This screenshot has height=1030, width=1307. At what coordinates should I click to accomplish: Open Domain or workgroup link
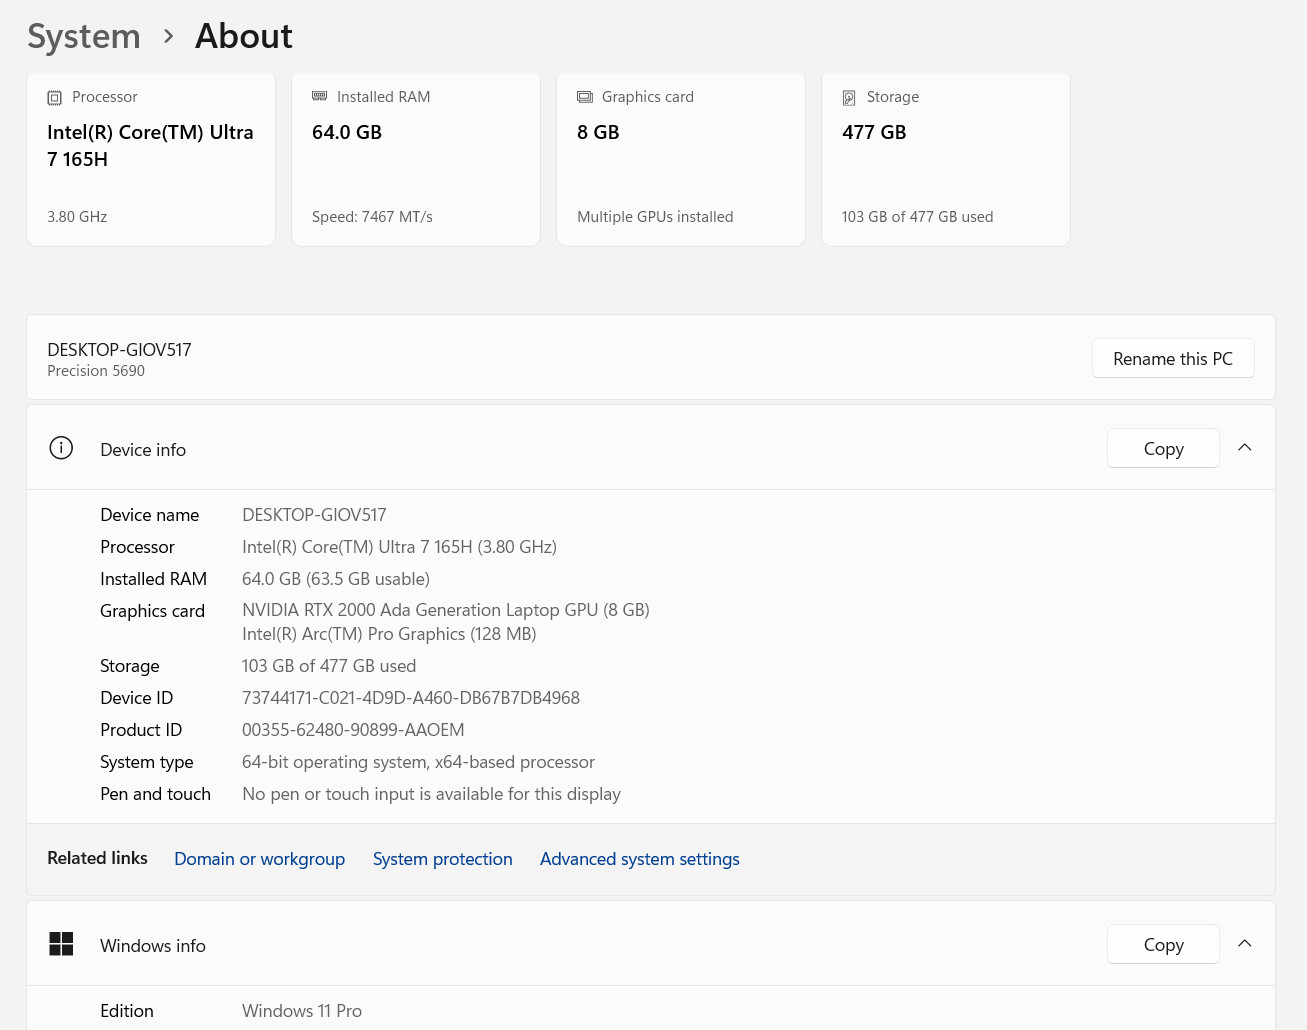(x=260, y=859)
